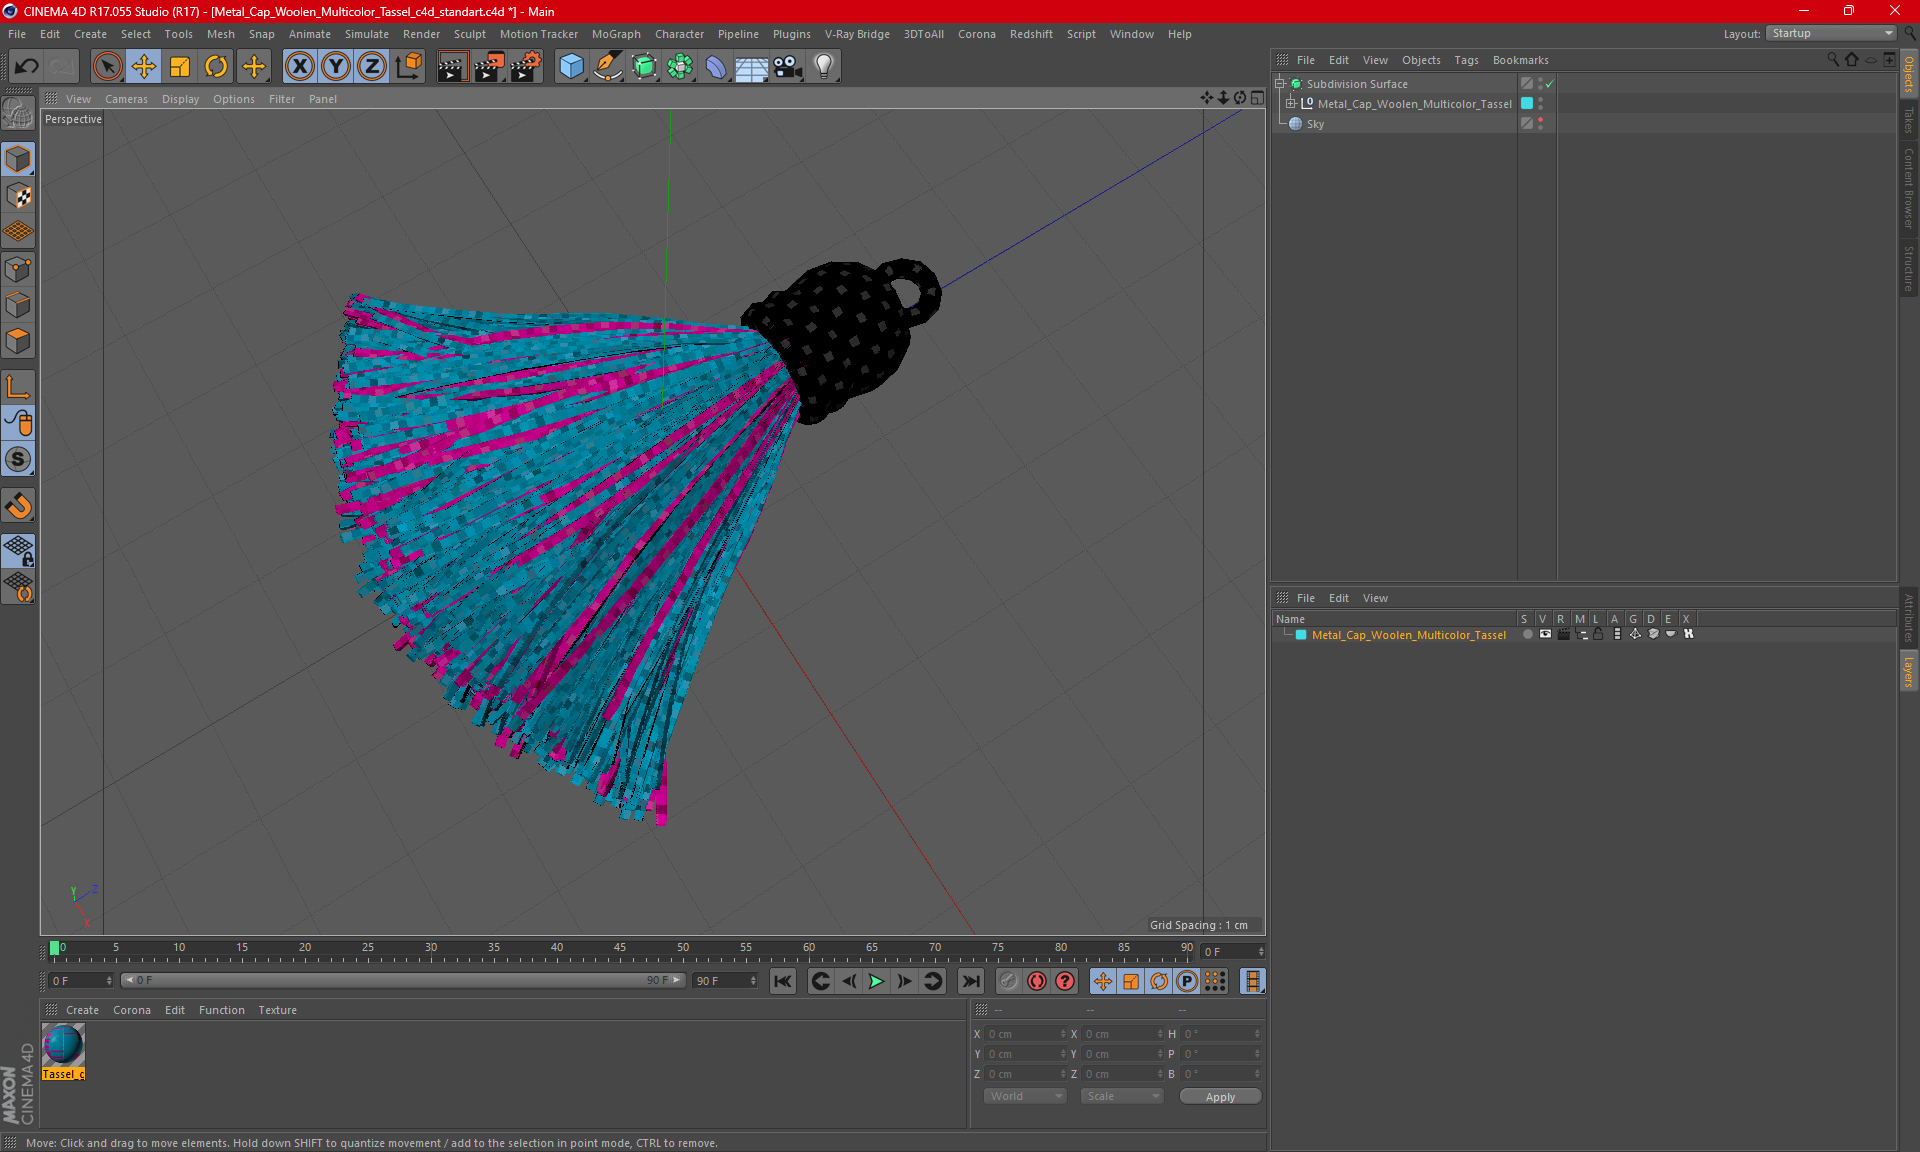Add a Cube primitive object
This screenshot has width=1920, height=1152.
[x=571, y=67]
